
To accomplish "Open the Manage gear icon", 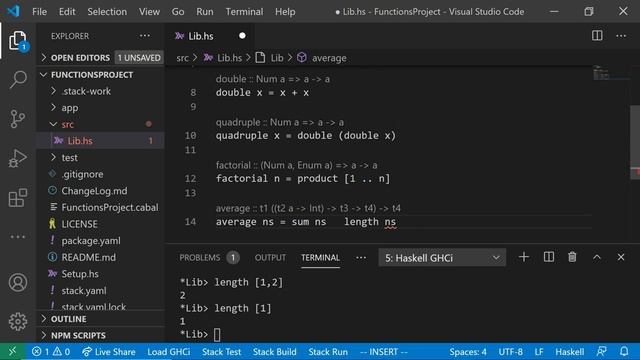I will [18, 322].
